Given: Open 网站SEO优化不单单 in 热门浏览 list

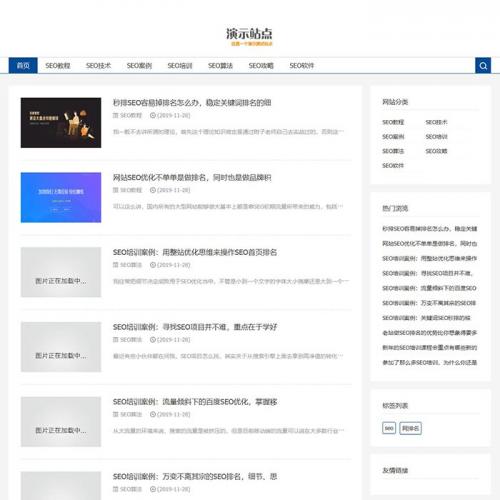Looking at the screenshot, I should 429,244.
